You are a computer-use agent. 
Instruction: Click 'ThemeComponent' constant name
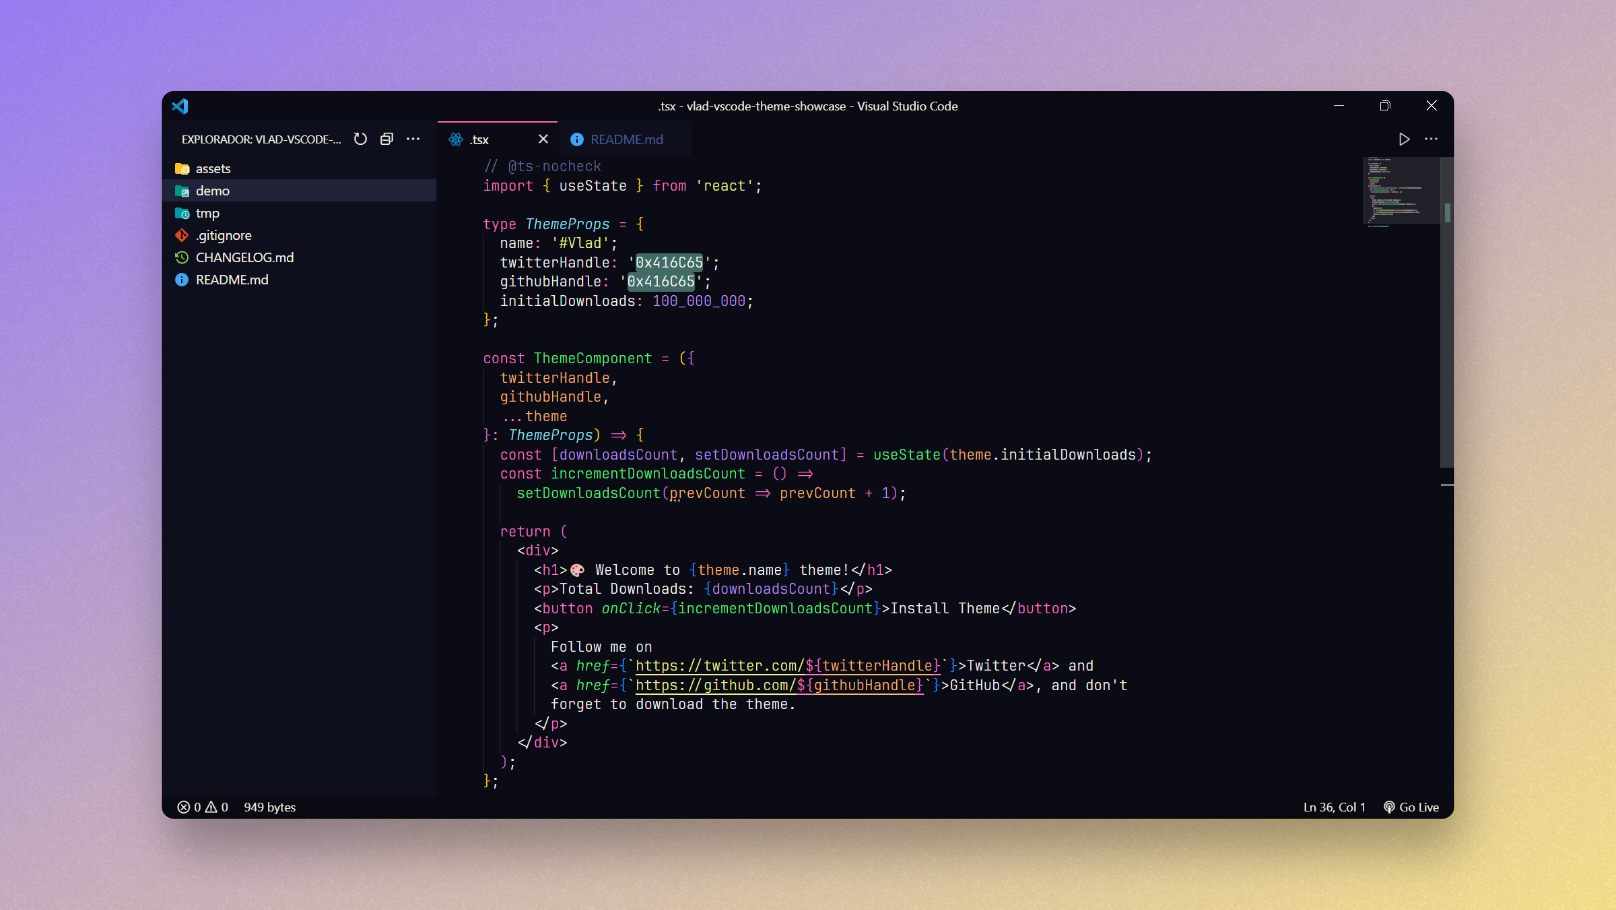[x=593, y=358]
